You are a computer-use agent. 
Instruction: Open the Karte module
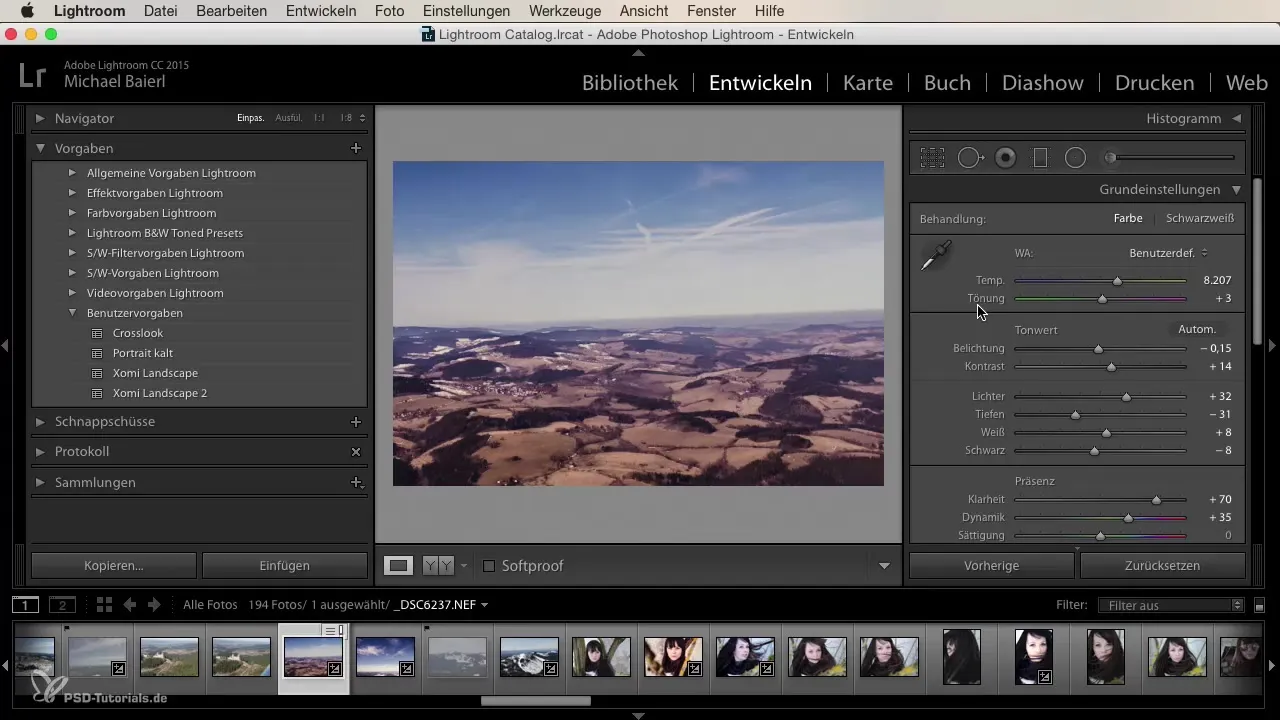pos(868,83)
